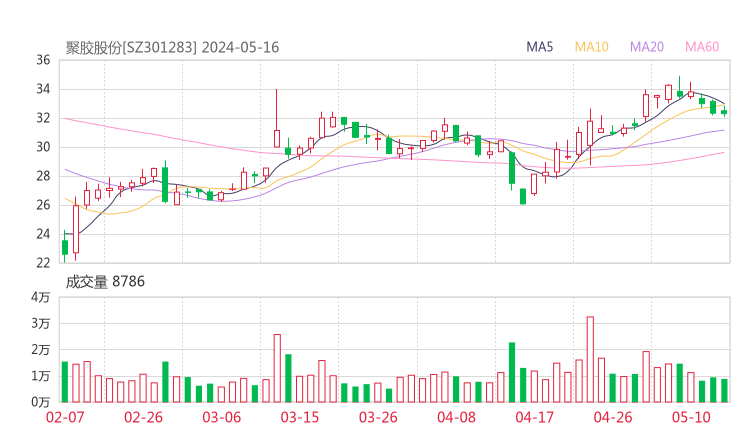Click the volume axis label 0万
This screenshot has height=440, width=740.
pos(41,402)
